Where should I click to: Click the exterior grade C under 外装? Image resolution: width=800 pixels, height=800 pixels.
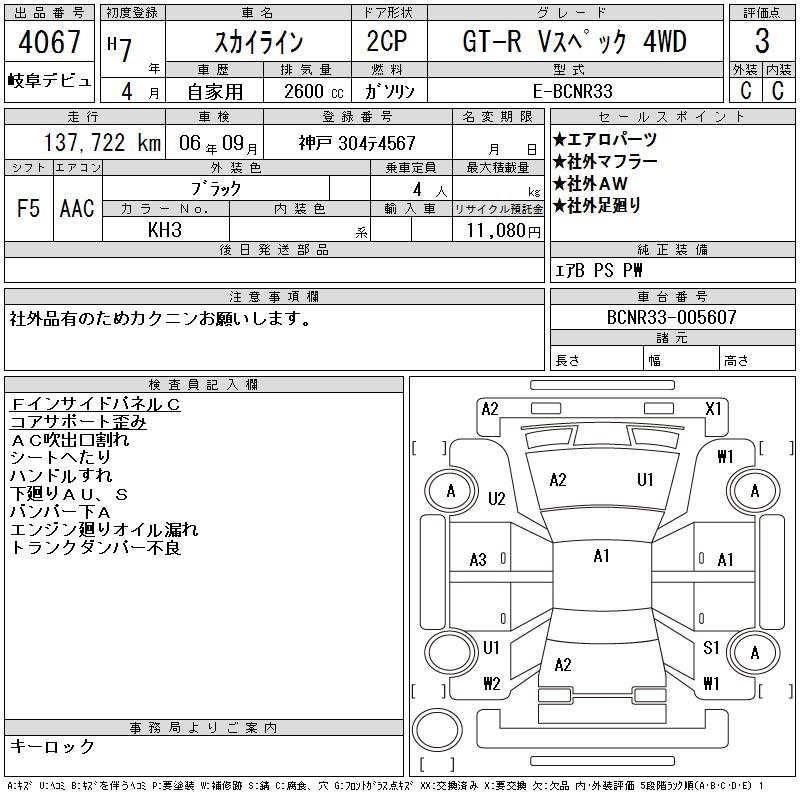pos(745,90)
